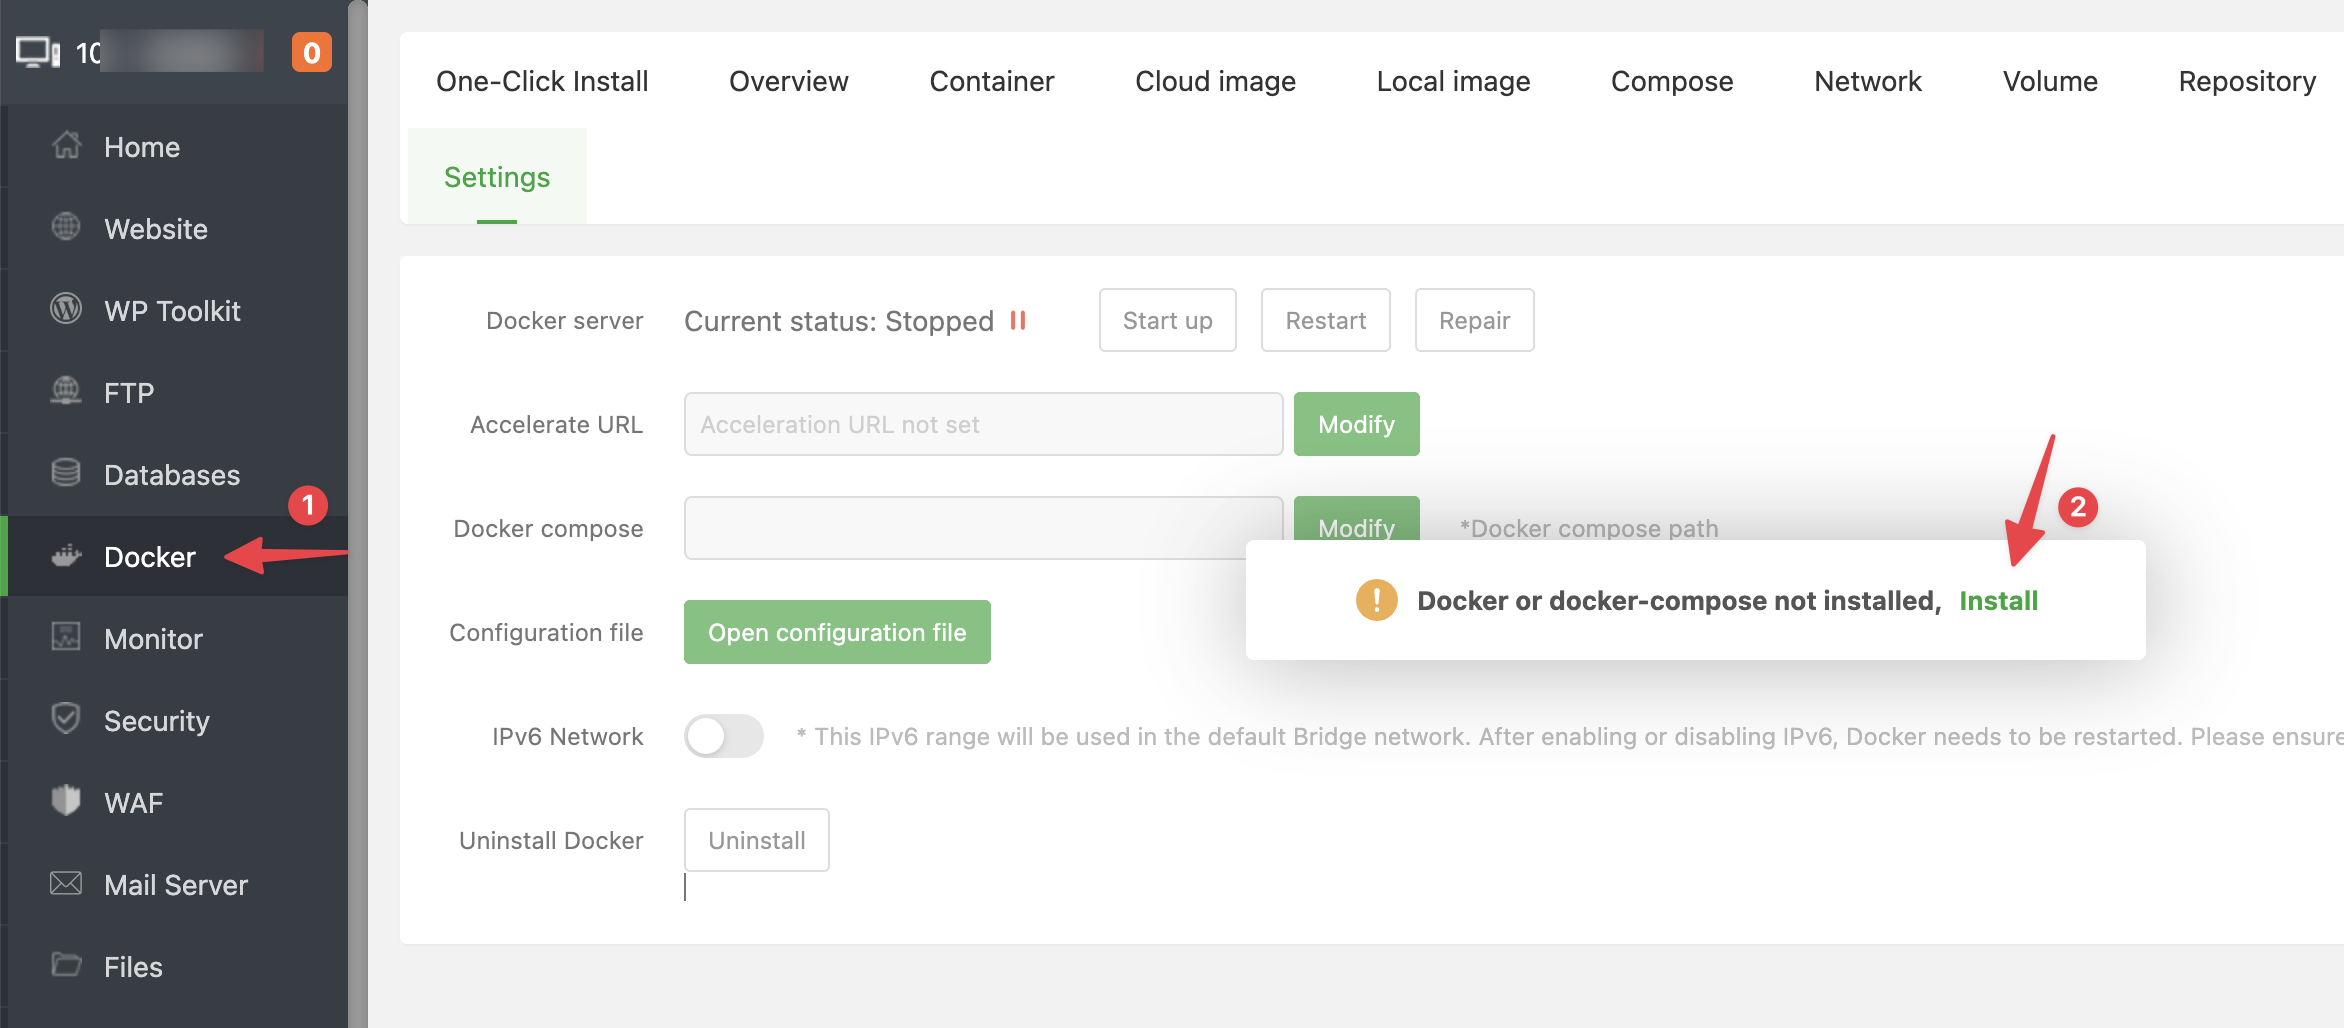Screen dimensions: 2344x1028
Task: Click Modify next to Accelerate URL
Action: tap(1356, 424)
